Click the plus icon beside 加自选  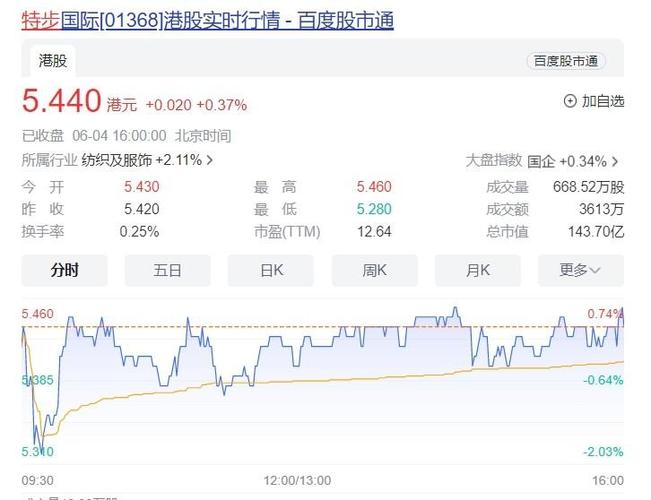[570, 101]
